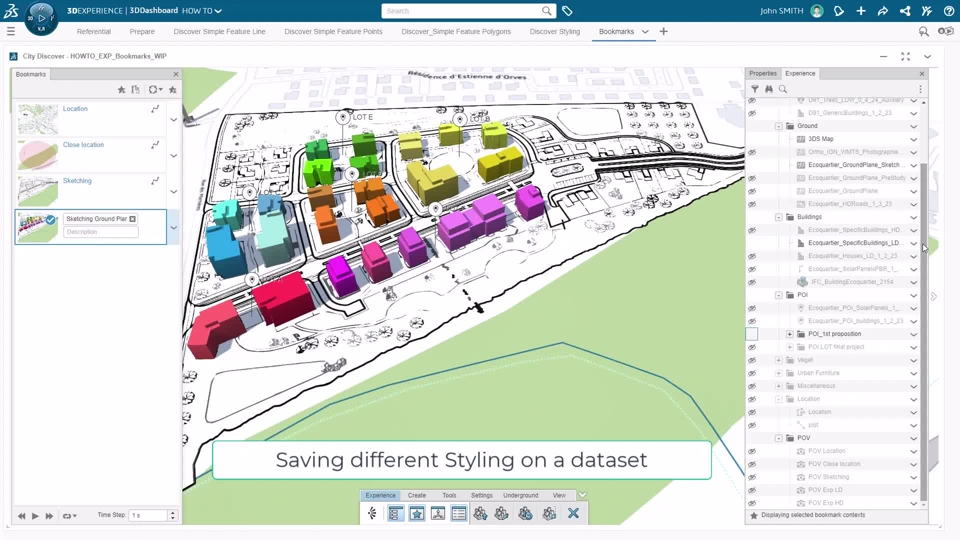Viewport: 960px width, 540px height.
Task: Click the blue X icon in the bottom toolbar
Action: (573, 513)
